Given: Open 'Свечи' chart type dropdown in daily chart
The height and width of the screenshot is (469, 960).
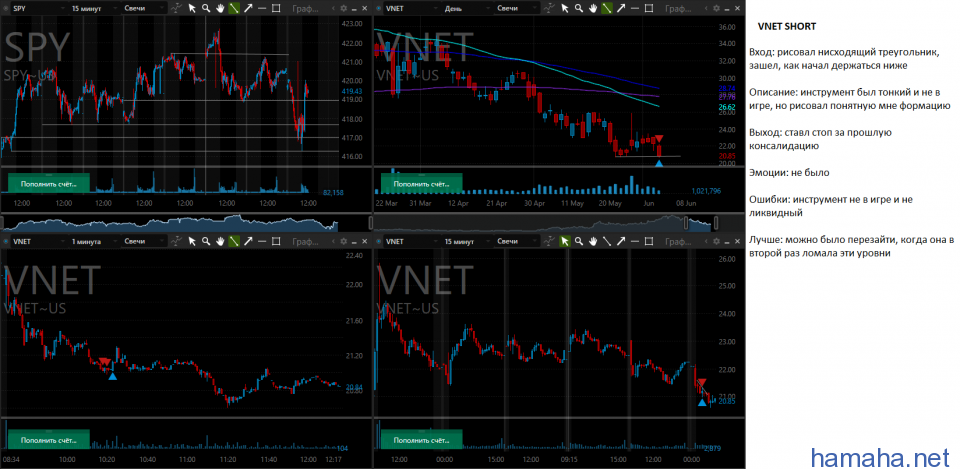Looking at the screenshot, I should tap(517, 9).
